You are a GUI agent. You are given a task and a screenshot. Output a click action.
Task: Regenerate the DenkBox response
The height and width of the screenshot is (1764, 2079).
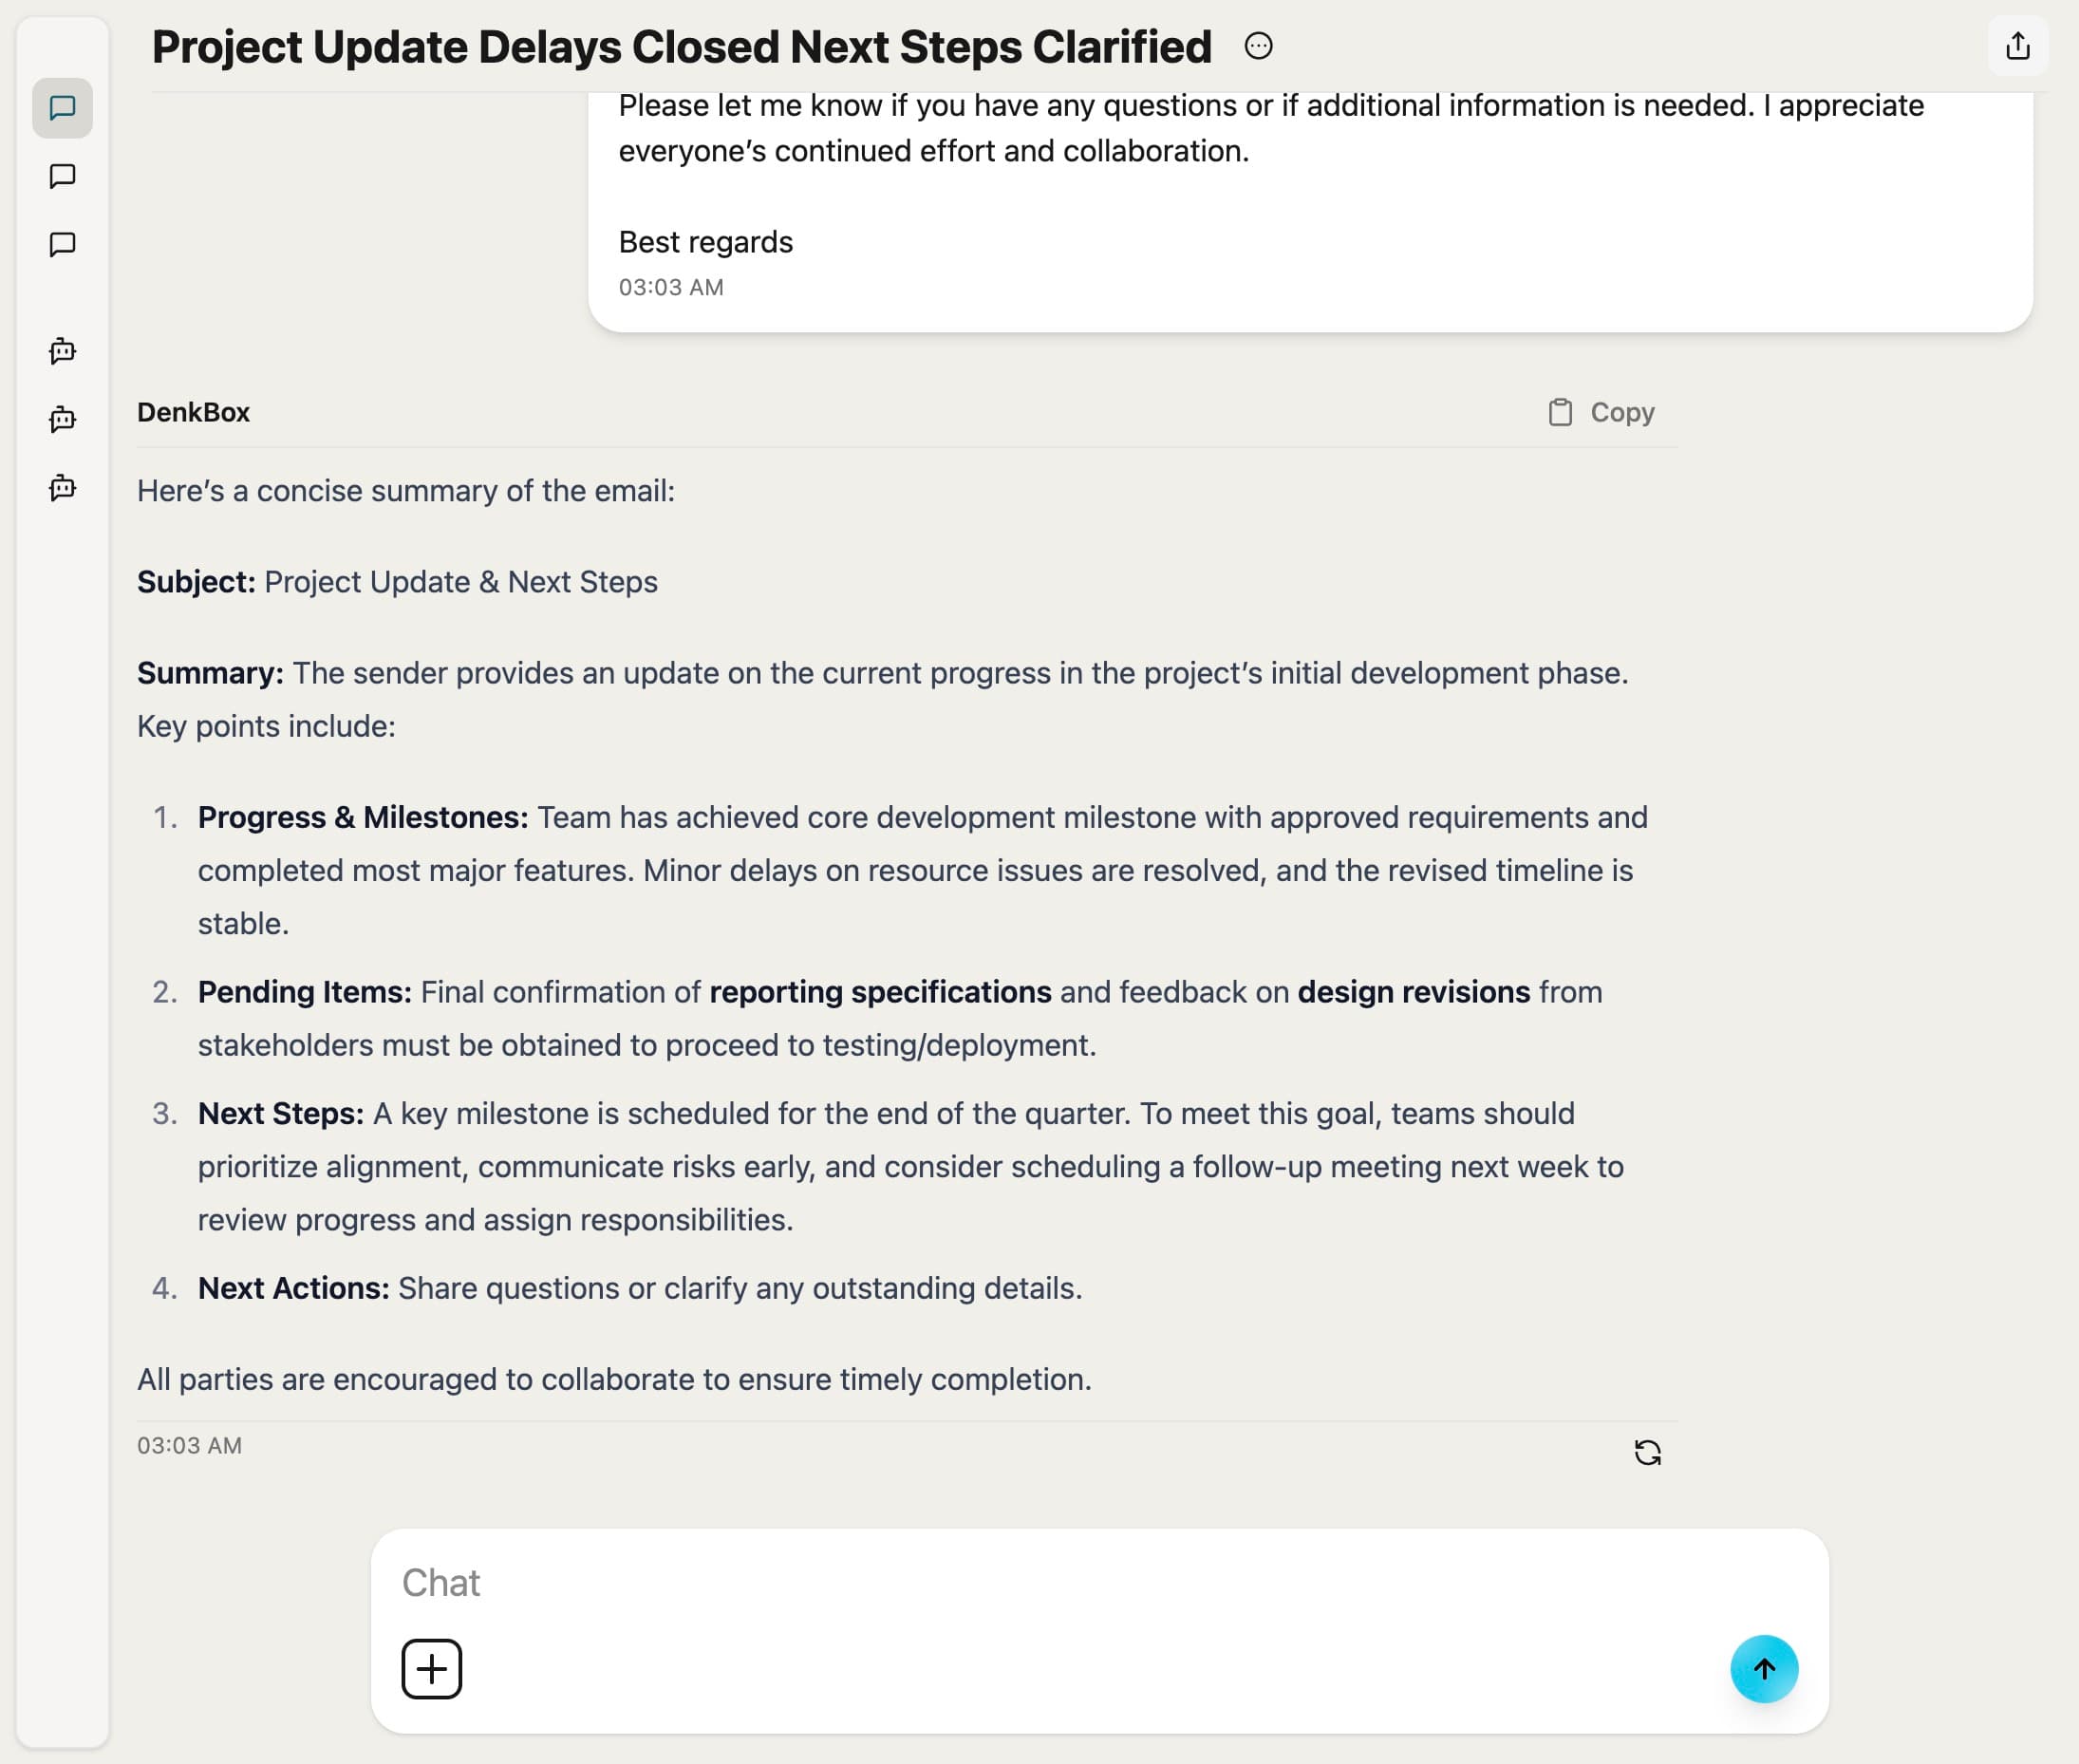(x=1647, y=1452)
